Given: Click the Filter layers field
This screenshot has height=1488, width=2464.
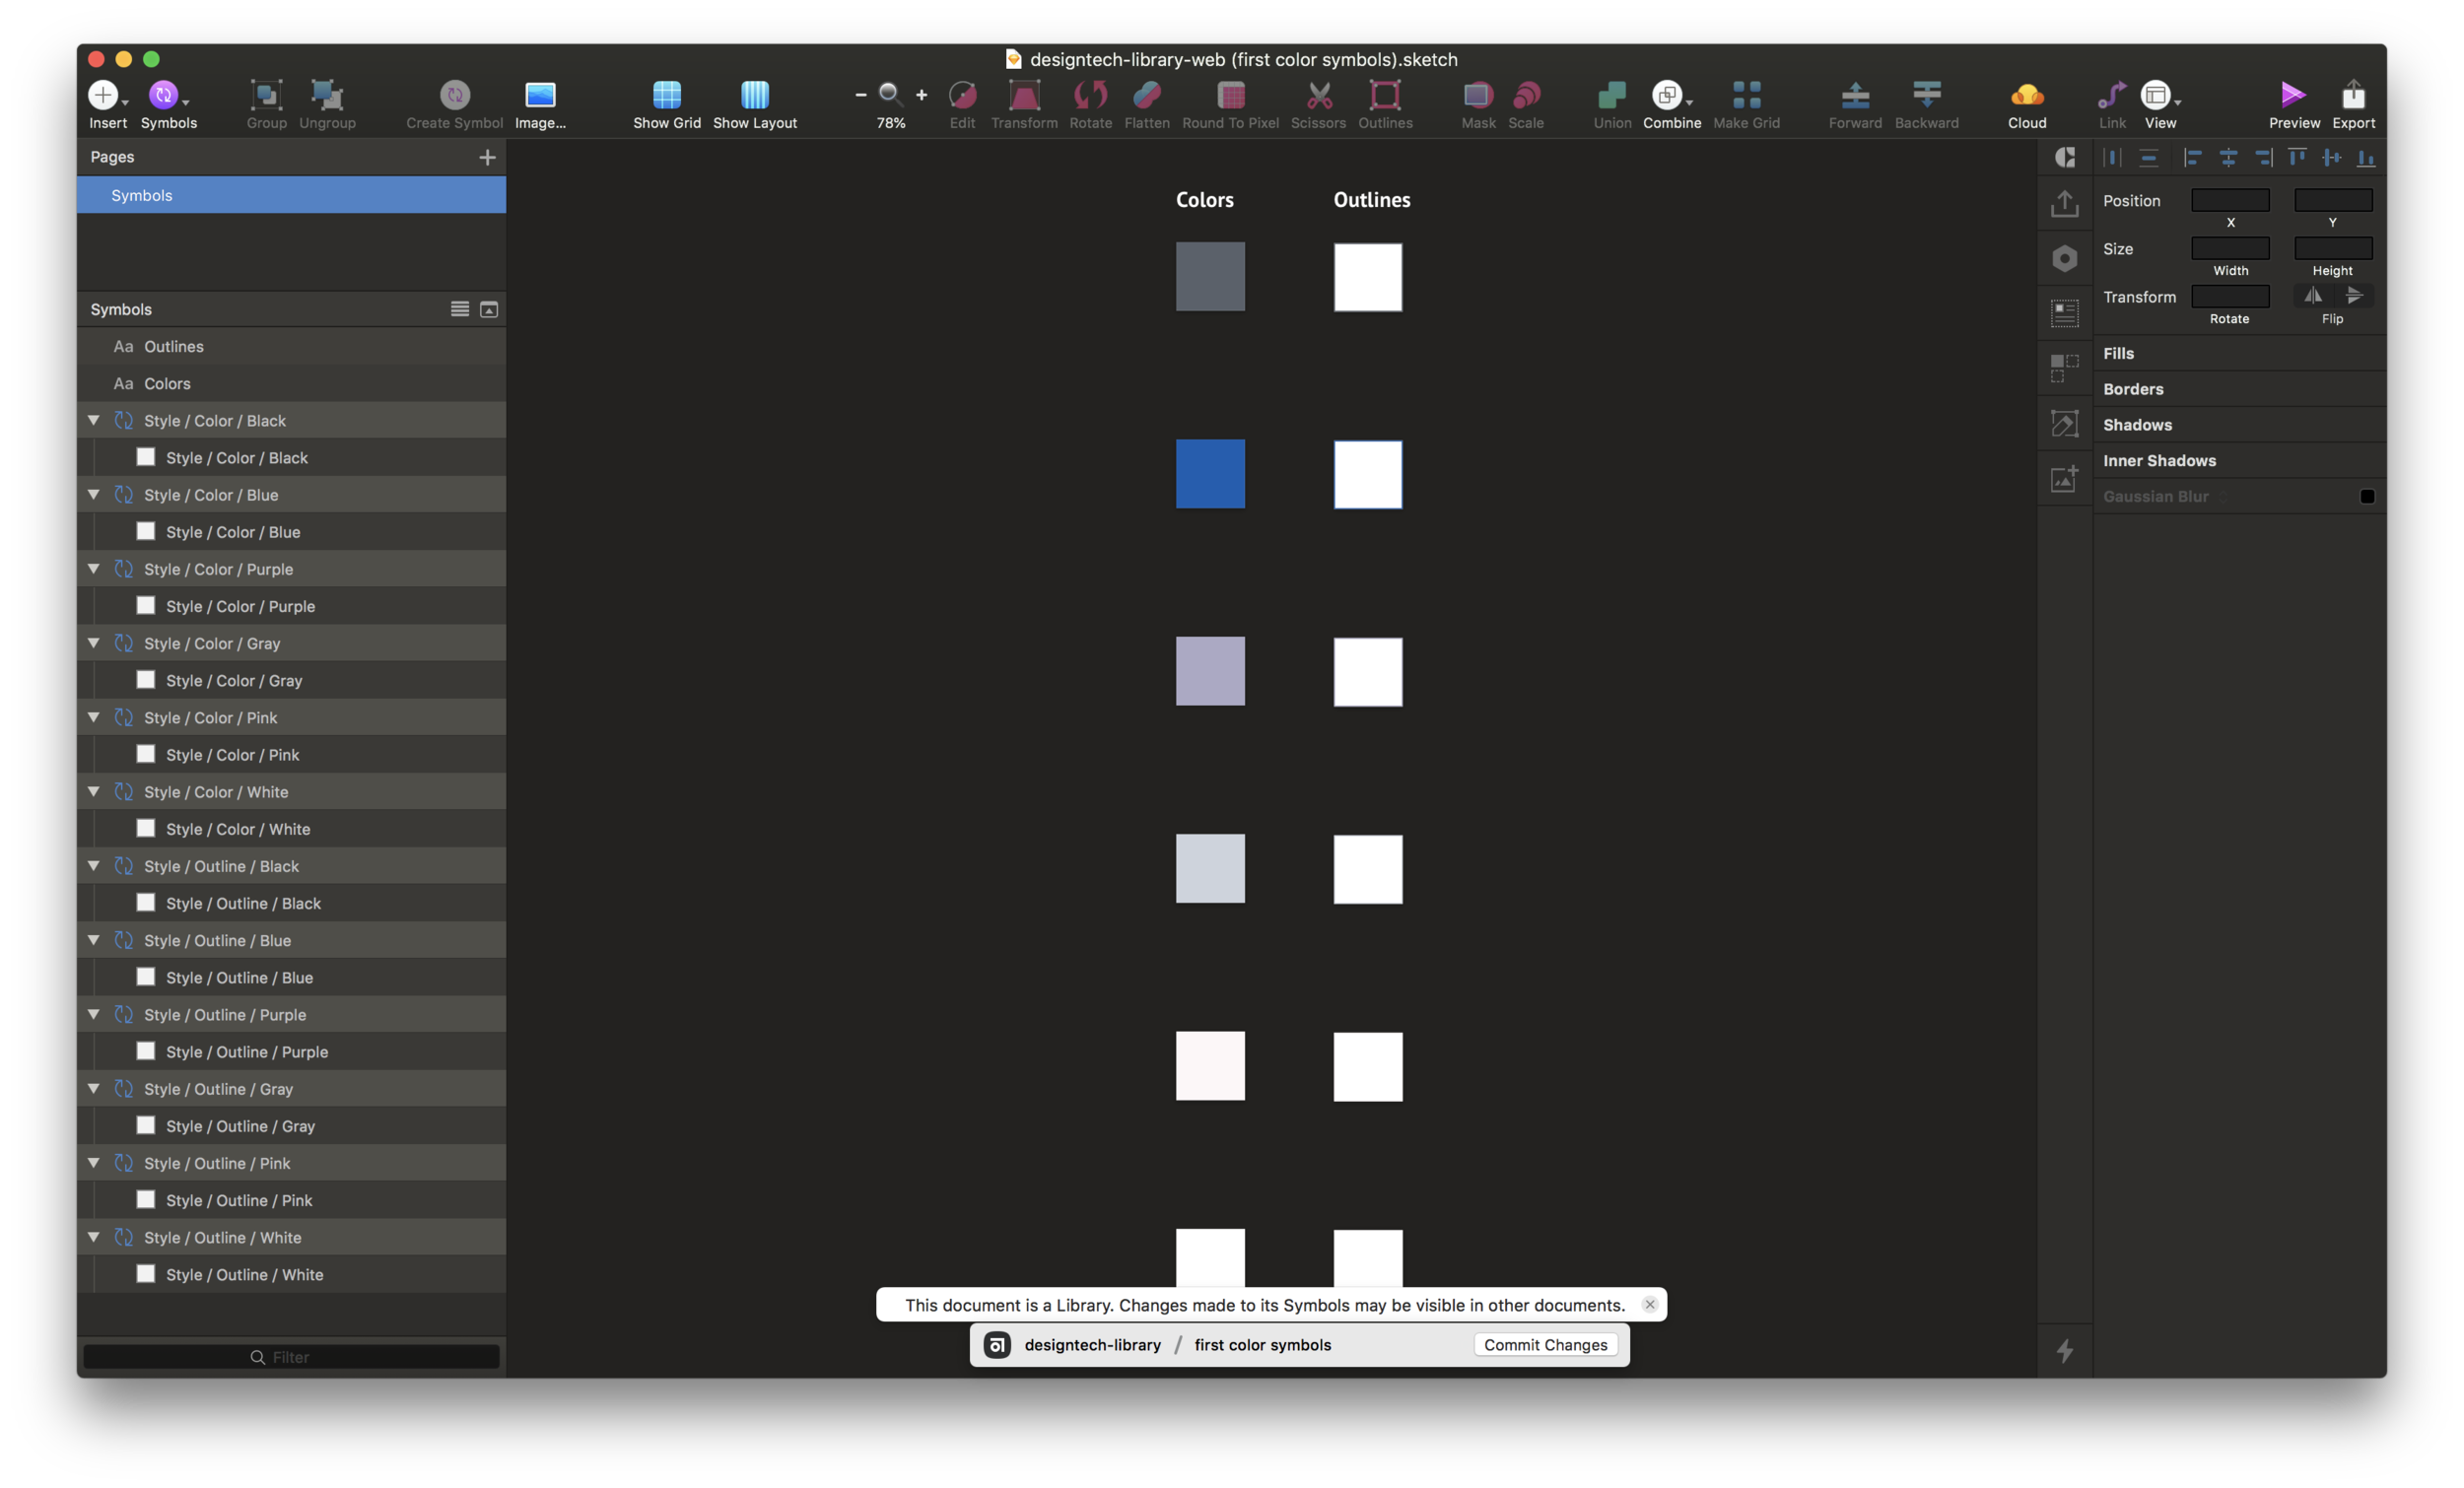Looking at the screenshot, I should (x=291, y=1356).
